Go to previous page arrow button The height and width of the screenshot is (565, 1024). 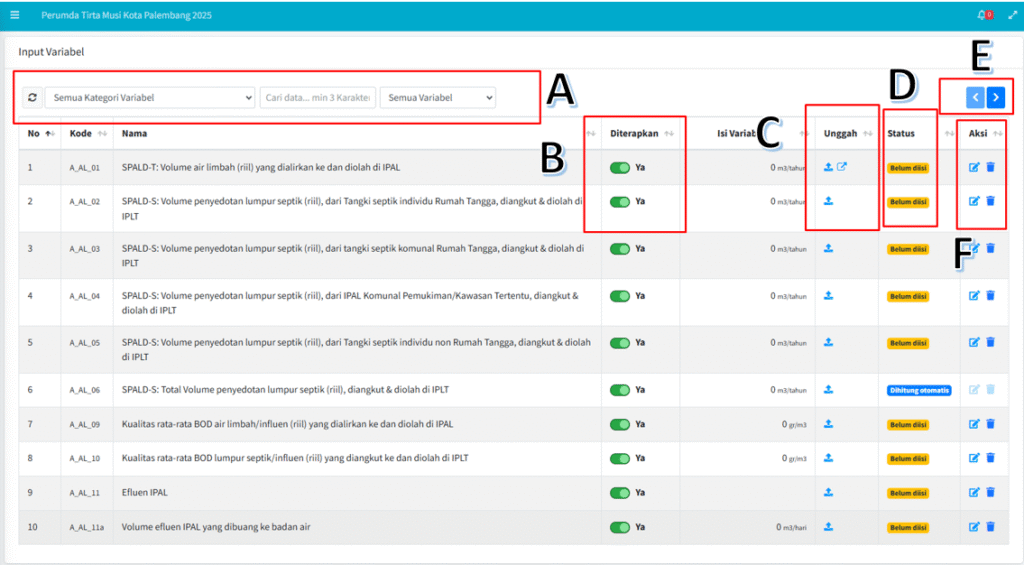[975, 97]
